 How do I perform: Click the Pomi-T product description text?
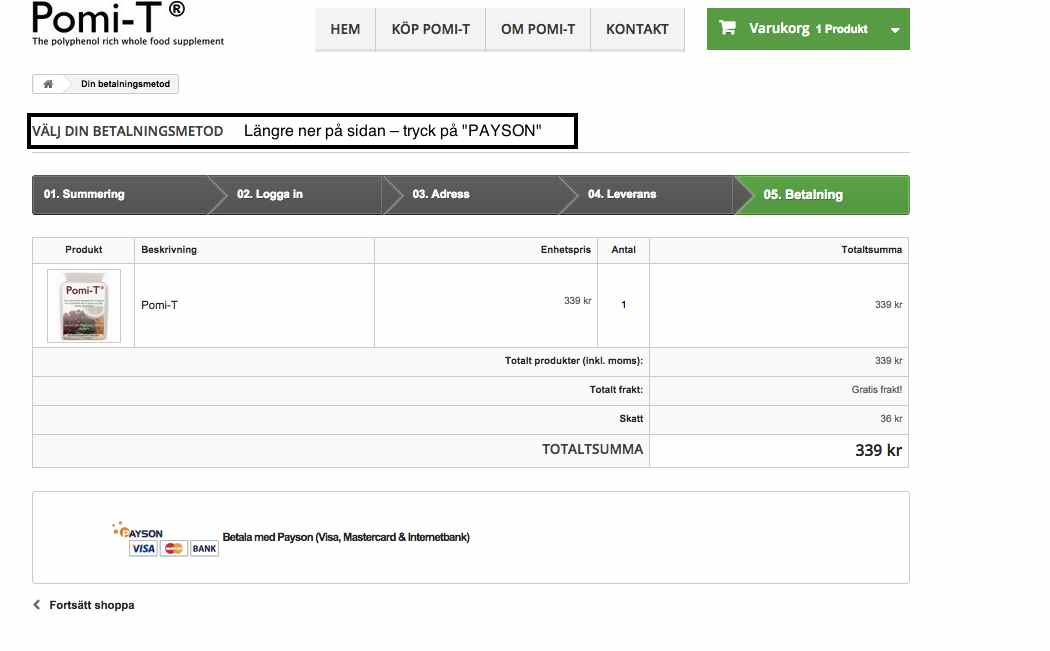coord(159,305)
